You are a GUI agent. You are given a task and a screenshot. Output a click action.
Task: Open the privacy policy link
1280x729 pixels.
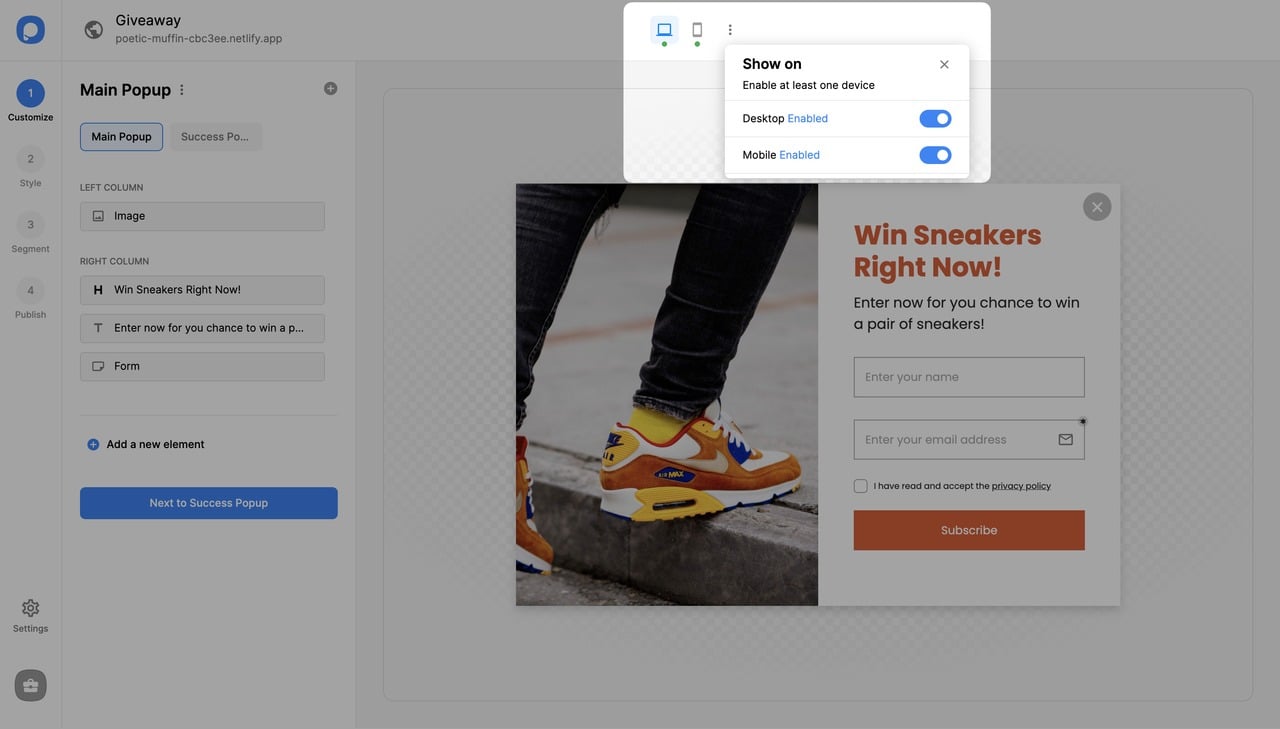(1021, 486)
